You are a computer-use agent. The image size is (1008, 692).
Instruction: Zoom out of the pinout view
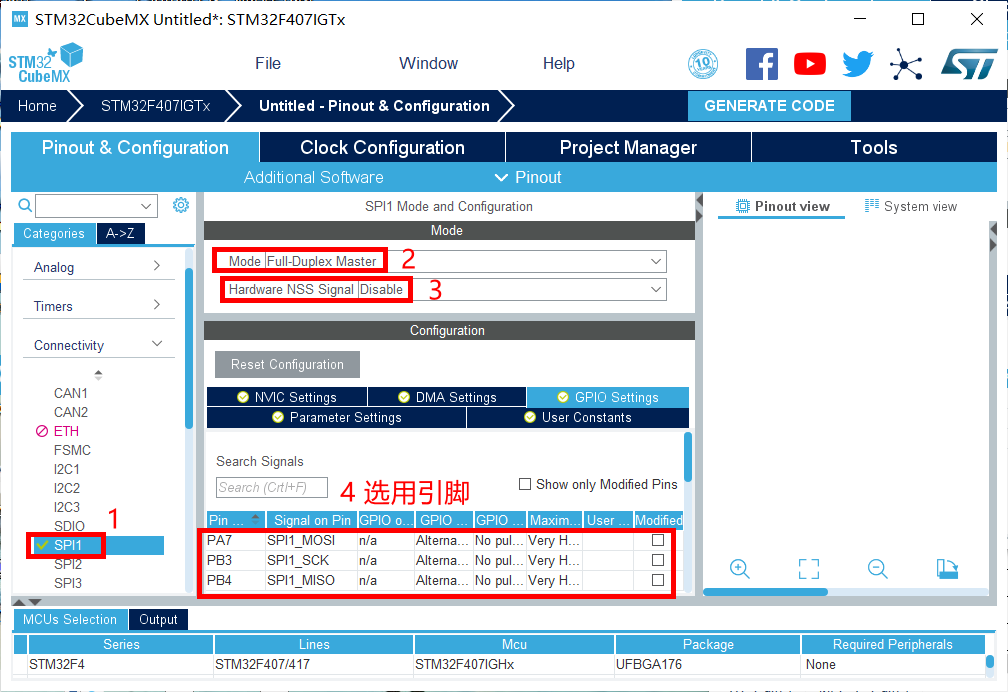click(x=878, y=569)
